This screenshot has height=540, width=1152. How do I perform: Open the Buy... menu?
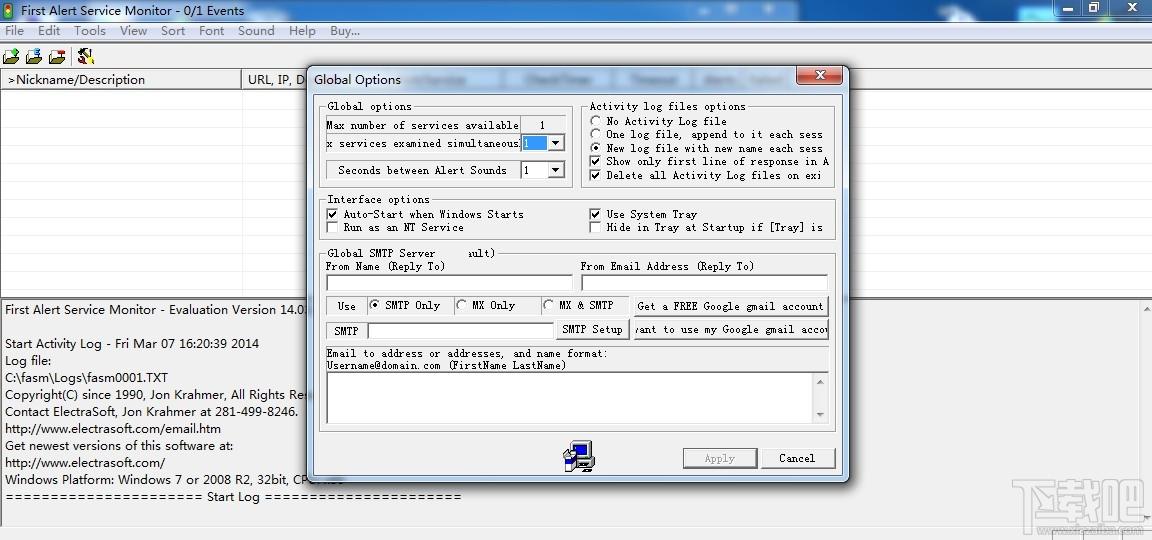[345, 31]
